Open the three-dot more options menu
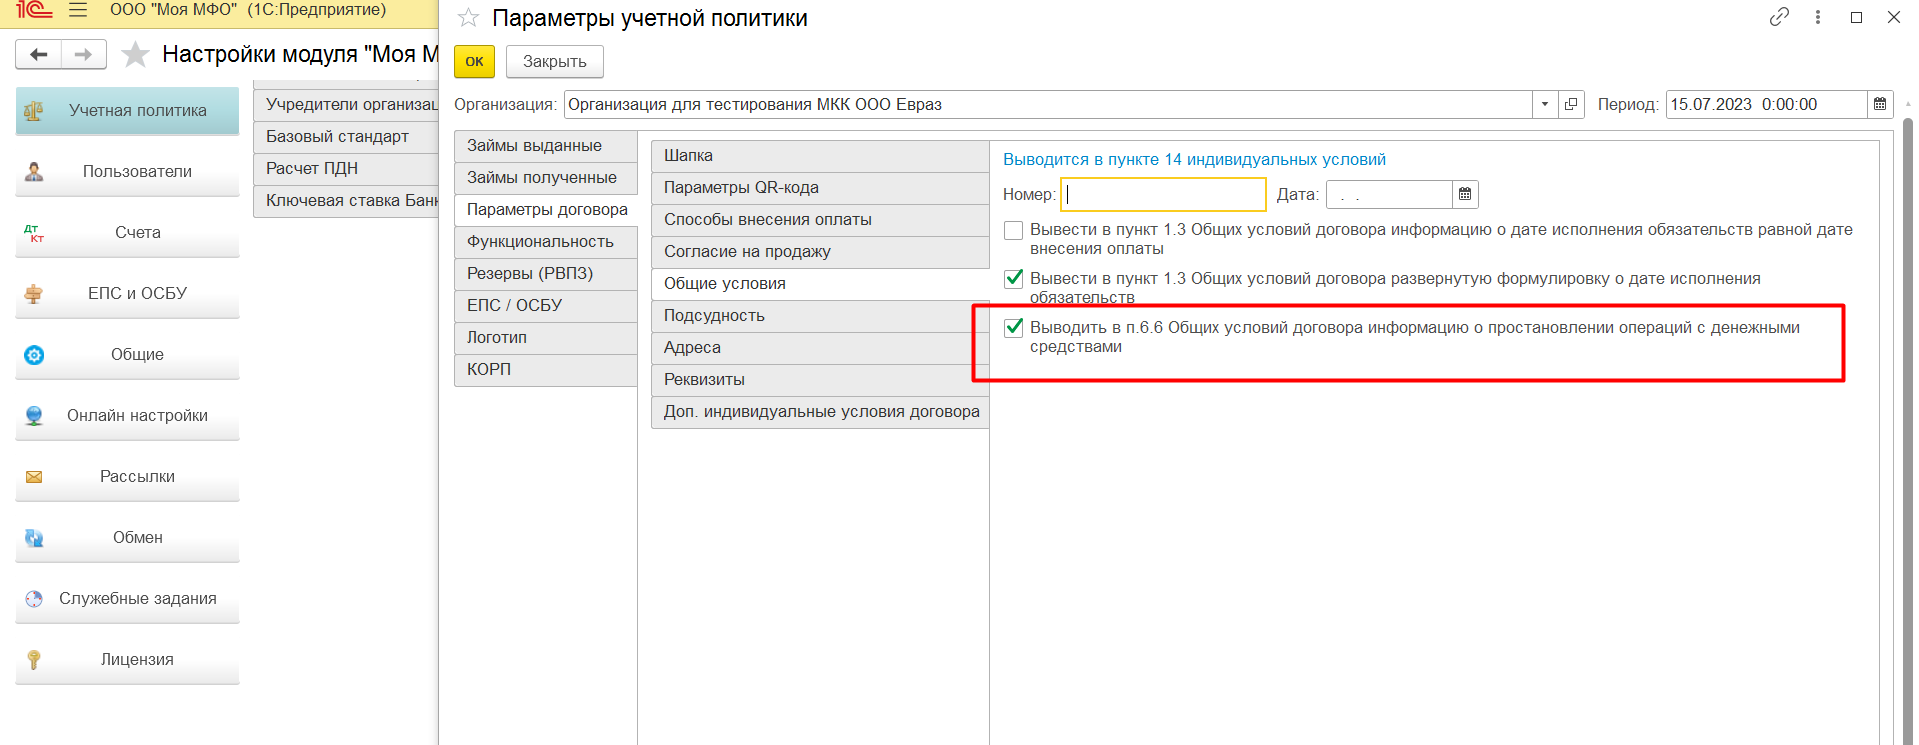Image resolution: width=1919 pixels, height=745 pixels. [x=1818, y=17]
